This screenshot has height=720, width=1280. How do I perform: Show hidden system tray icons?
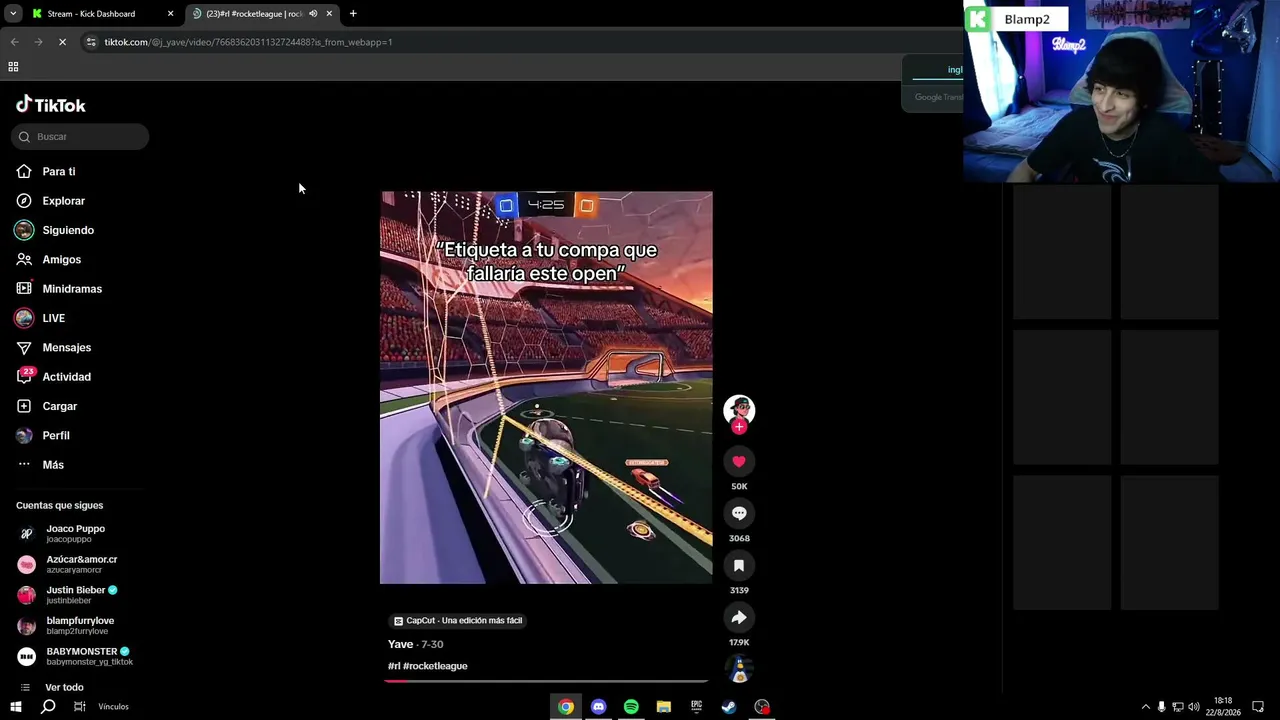(x=1145, y=707)
